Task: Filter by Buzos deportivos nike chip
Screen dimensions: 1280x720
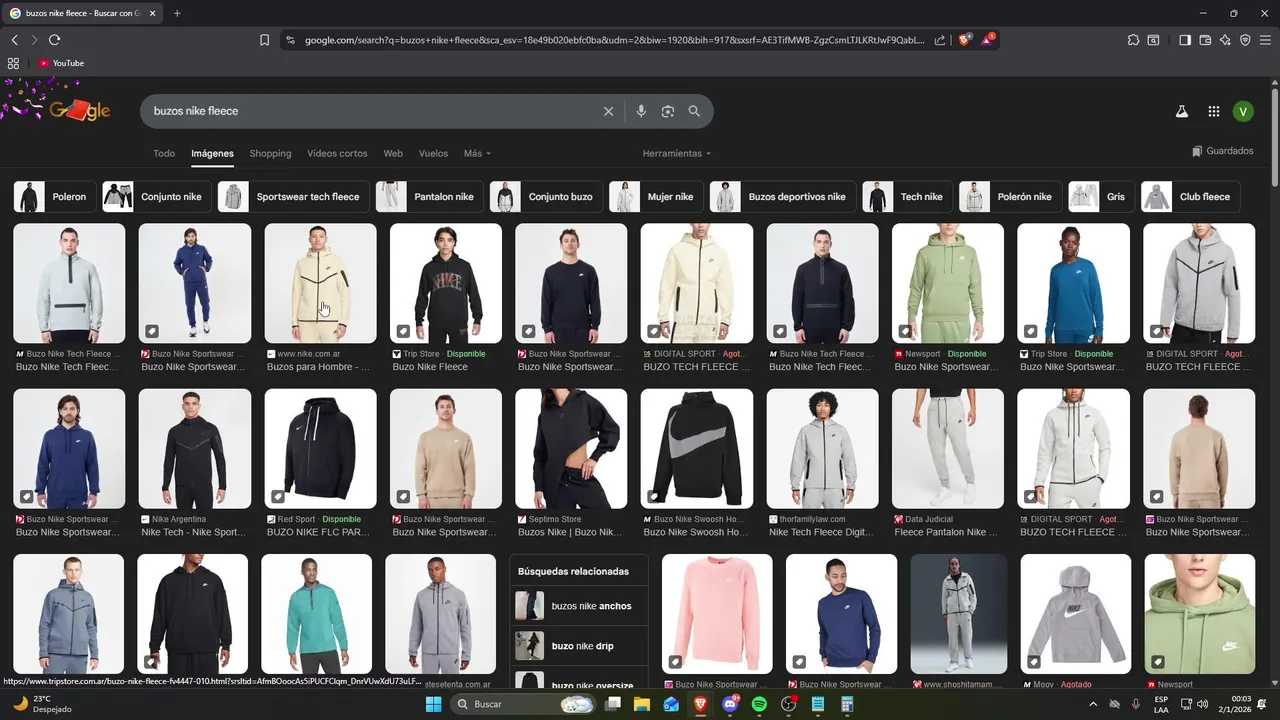Action: 783,197
